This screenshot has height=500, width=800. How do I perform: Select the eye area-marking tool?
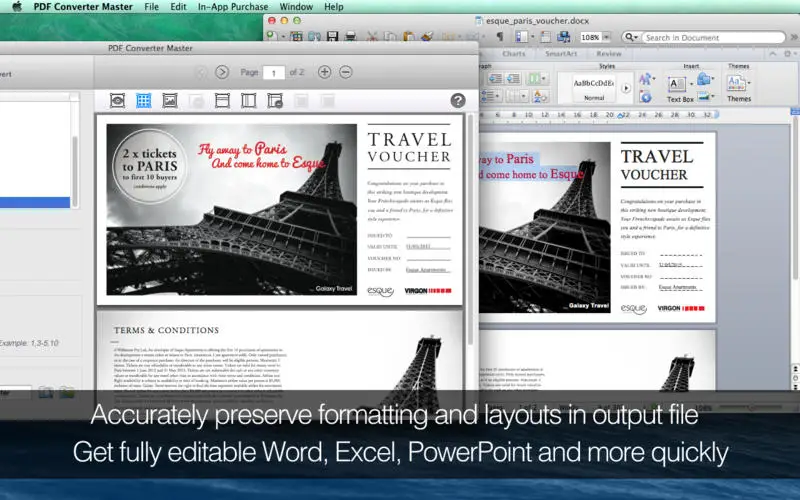(117, 101)
